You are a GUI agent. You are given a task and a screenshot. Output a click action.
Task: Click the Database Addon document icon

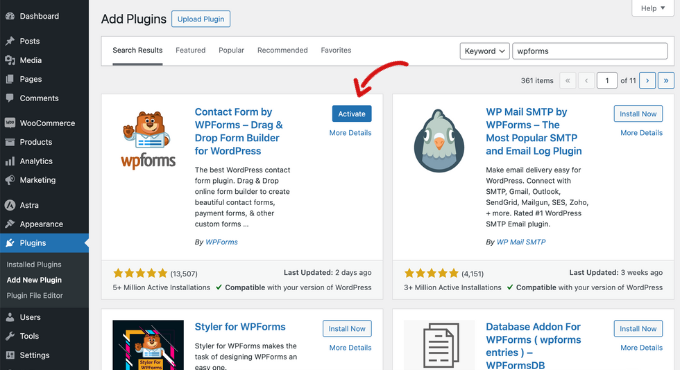(439, 345)
